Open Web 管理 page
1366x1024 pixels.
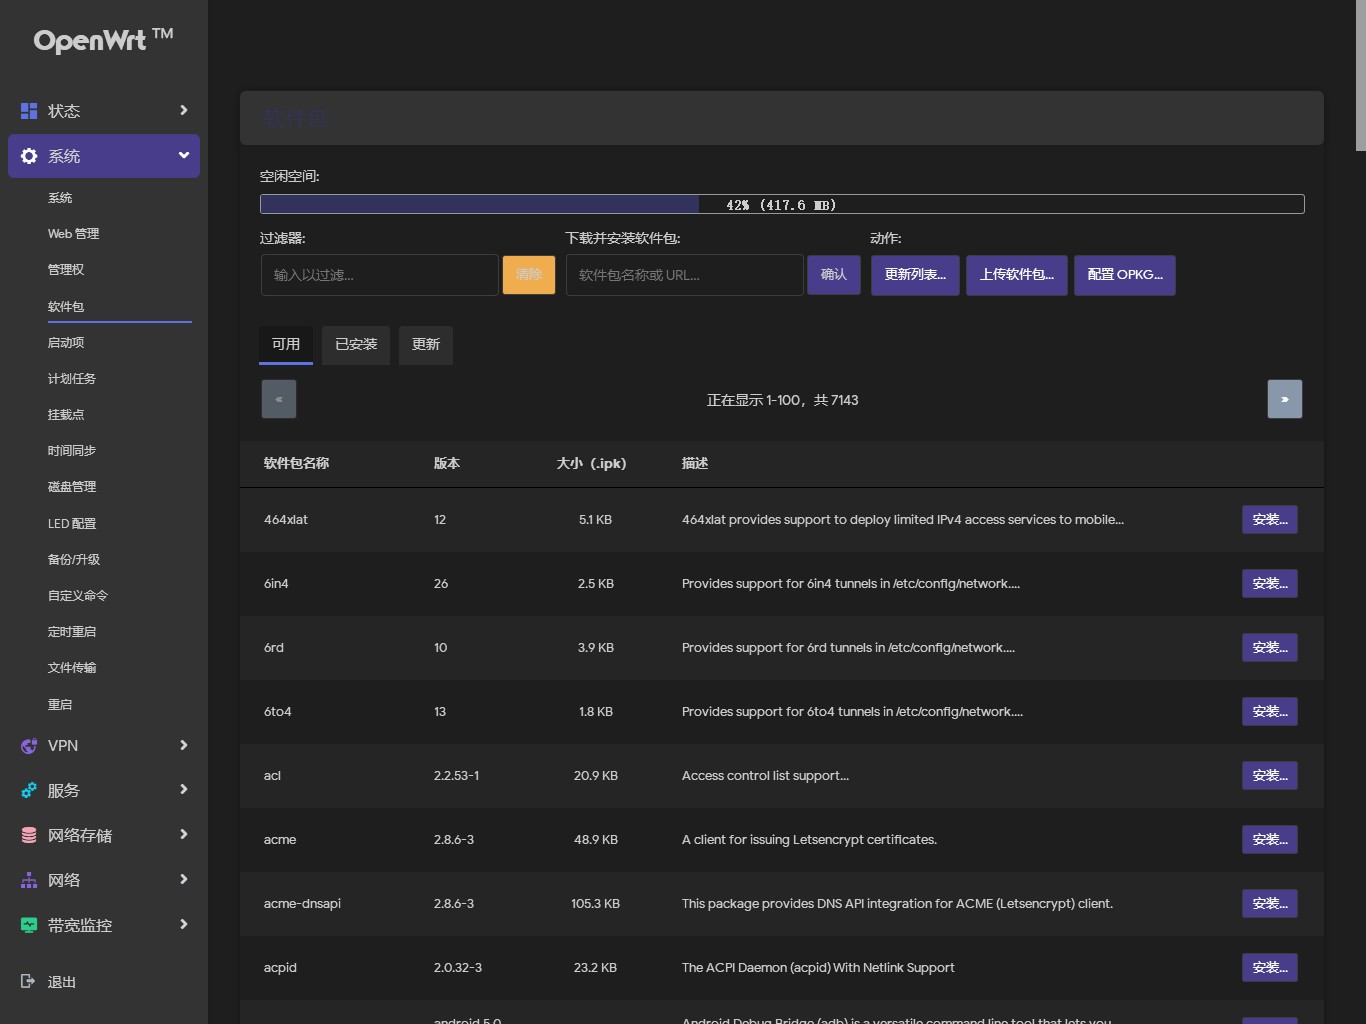coord(73,234)
